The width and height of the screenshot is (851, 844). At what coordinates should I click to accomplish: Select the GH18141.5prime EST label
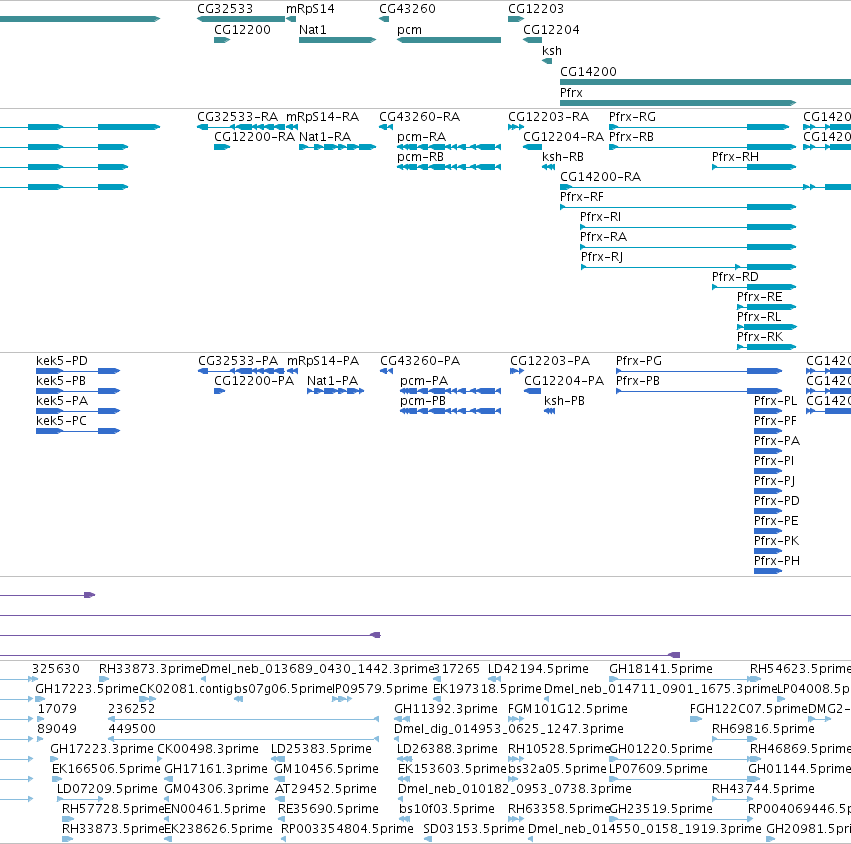pyautogui.click(x=661, y=669)
